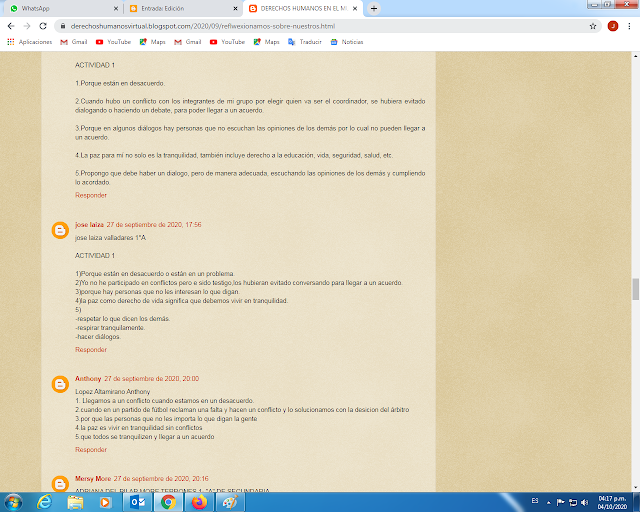The image size is (640, 512).
Task: Click the ACTIVIDAD 1 heading in jose laiza's comment
Action: (x=95, y=256)
